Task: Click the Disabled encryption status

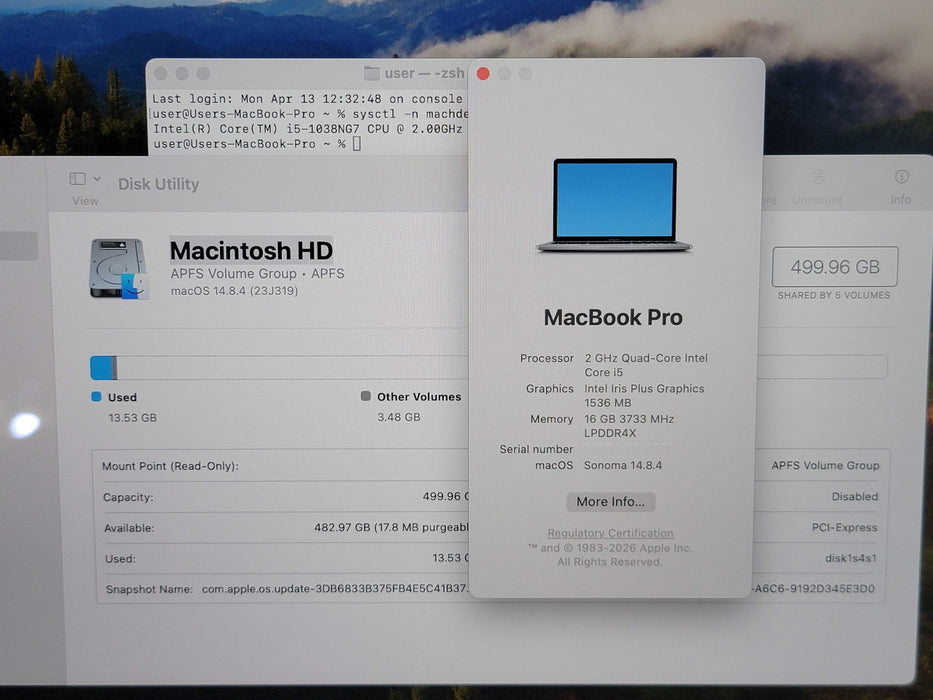Action: [855, 496]
